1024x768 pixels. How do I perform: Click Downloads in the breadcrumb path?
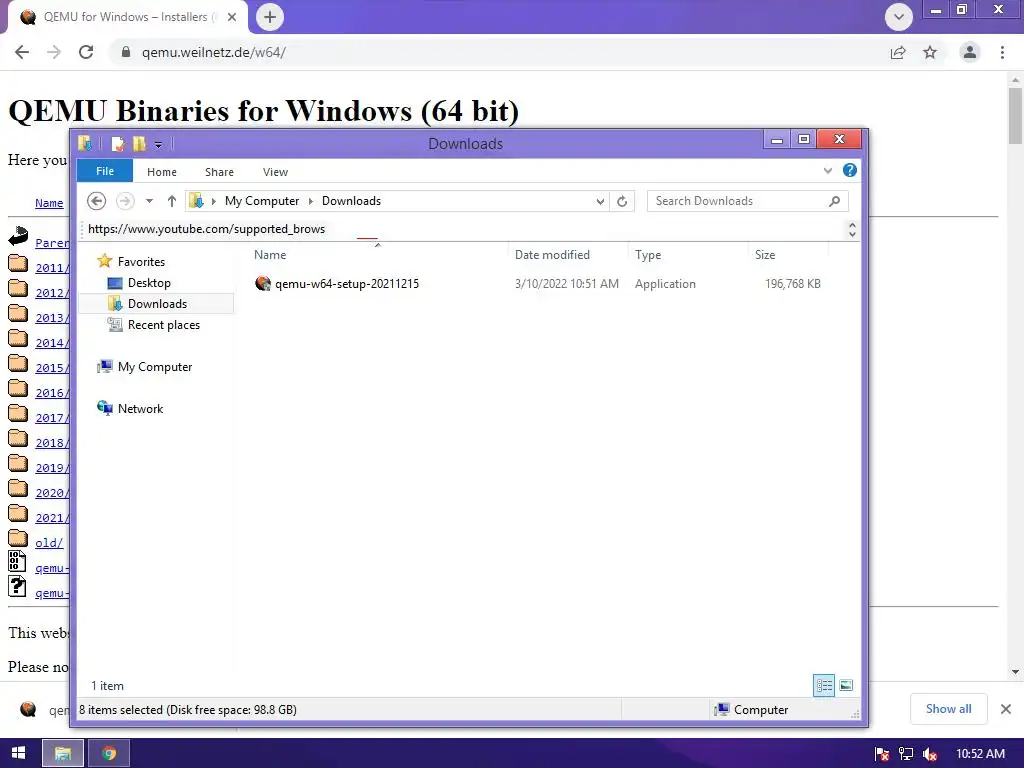click(351, 201)
